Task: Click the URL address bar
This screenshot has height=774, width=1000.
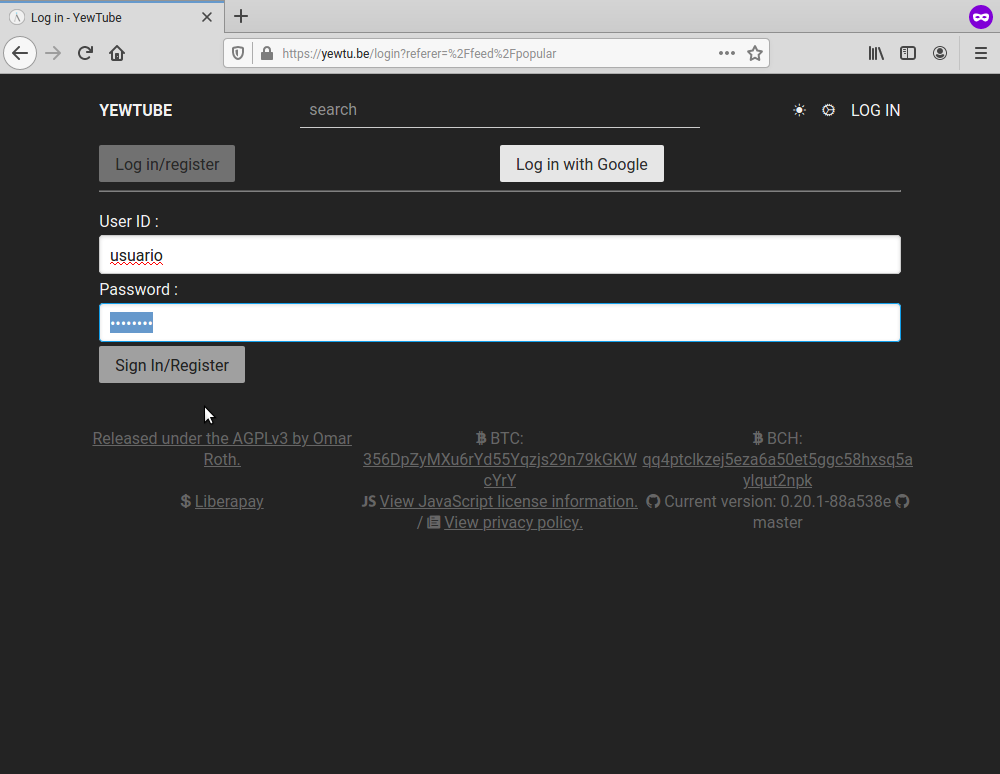Action: pyautogui.click(x=497, y=54)
